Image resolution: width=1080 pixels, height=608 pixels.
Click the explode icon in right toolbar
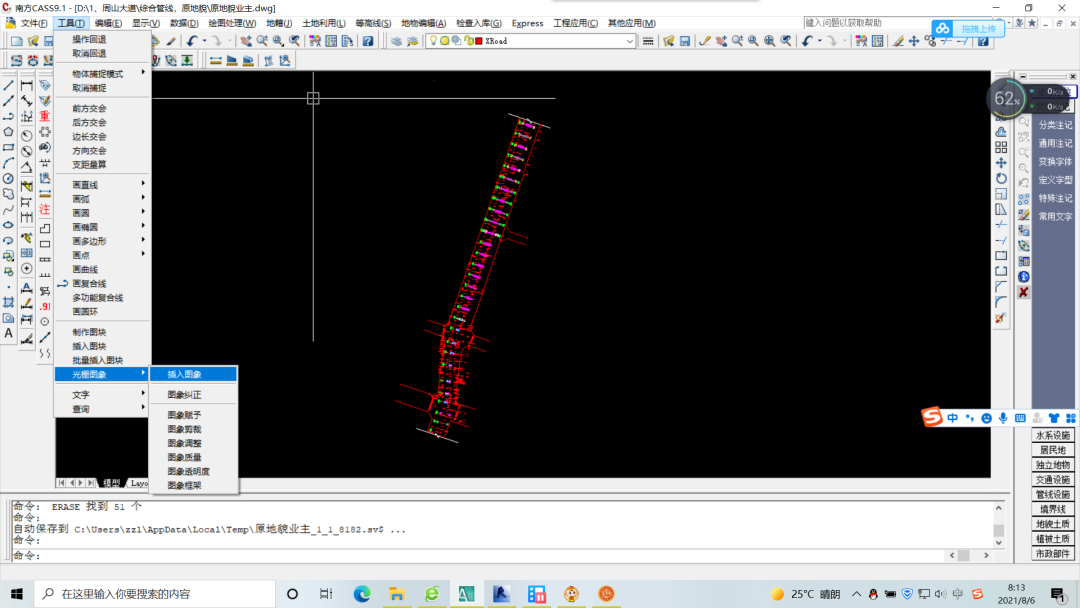coord(1001,318)
